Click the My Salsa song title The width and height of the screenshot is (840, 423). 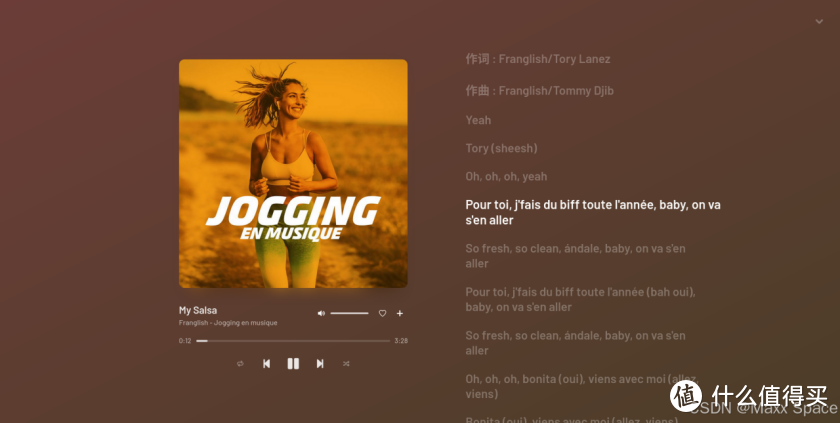[198, 310]
